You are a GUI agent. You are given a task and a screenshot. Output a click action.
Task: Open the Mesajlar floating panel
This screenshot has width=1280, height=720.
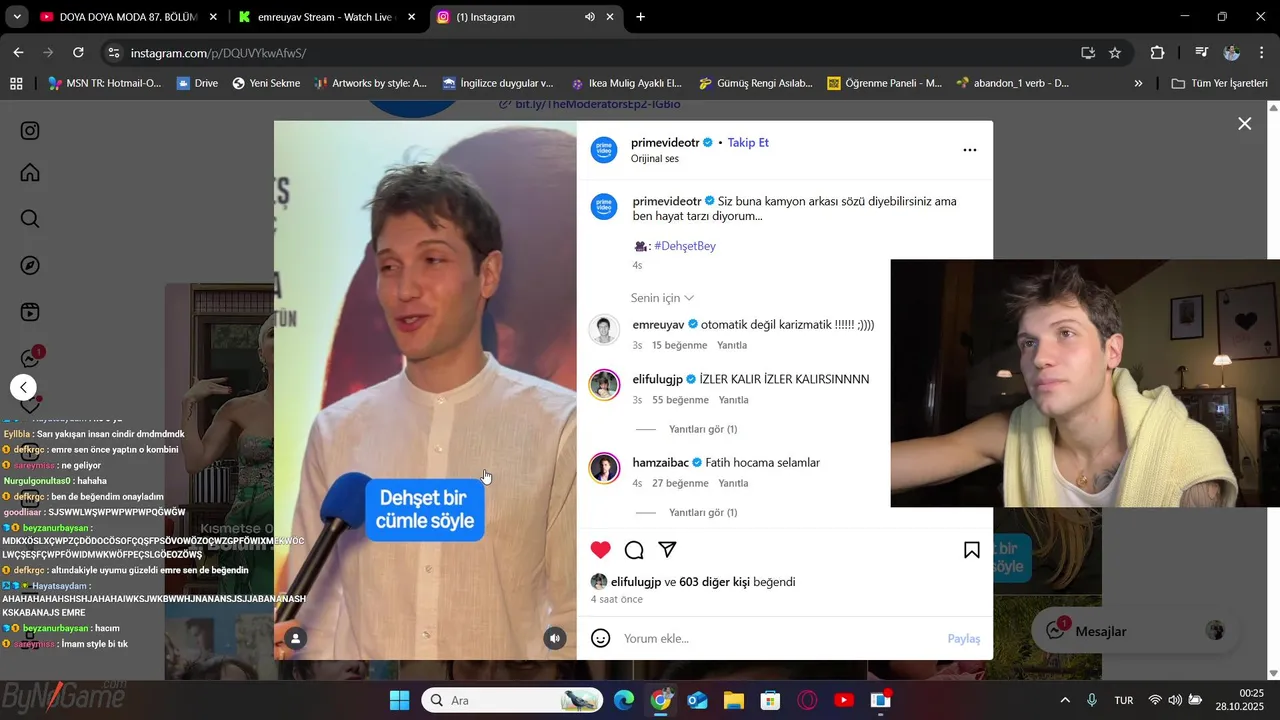(1135, 631)
